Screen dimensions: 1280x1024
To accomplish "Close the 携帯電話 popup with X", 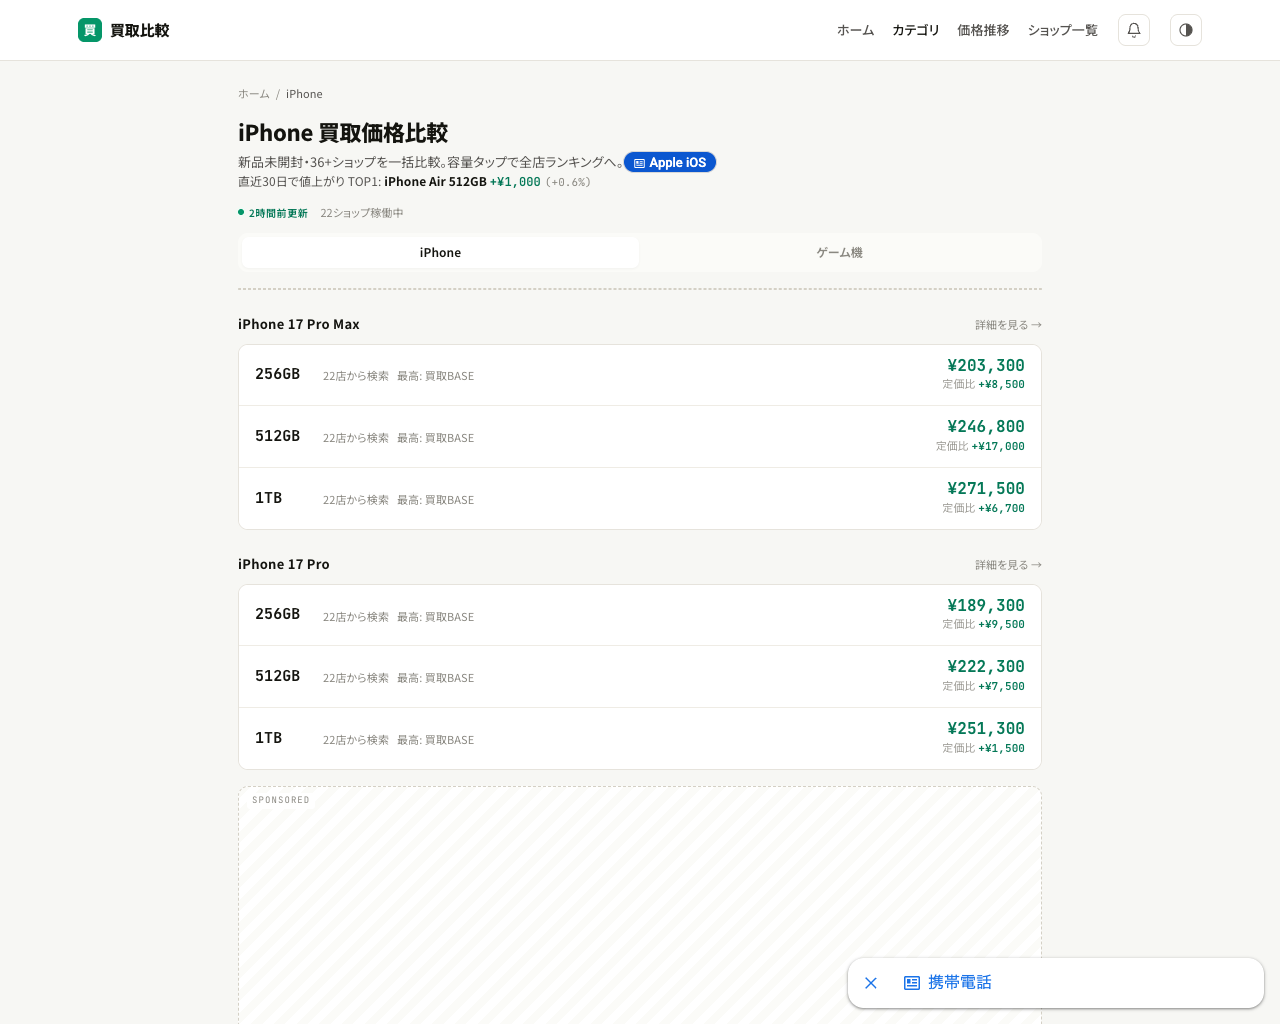I will point(871,983).
